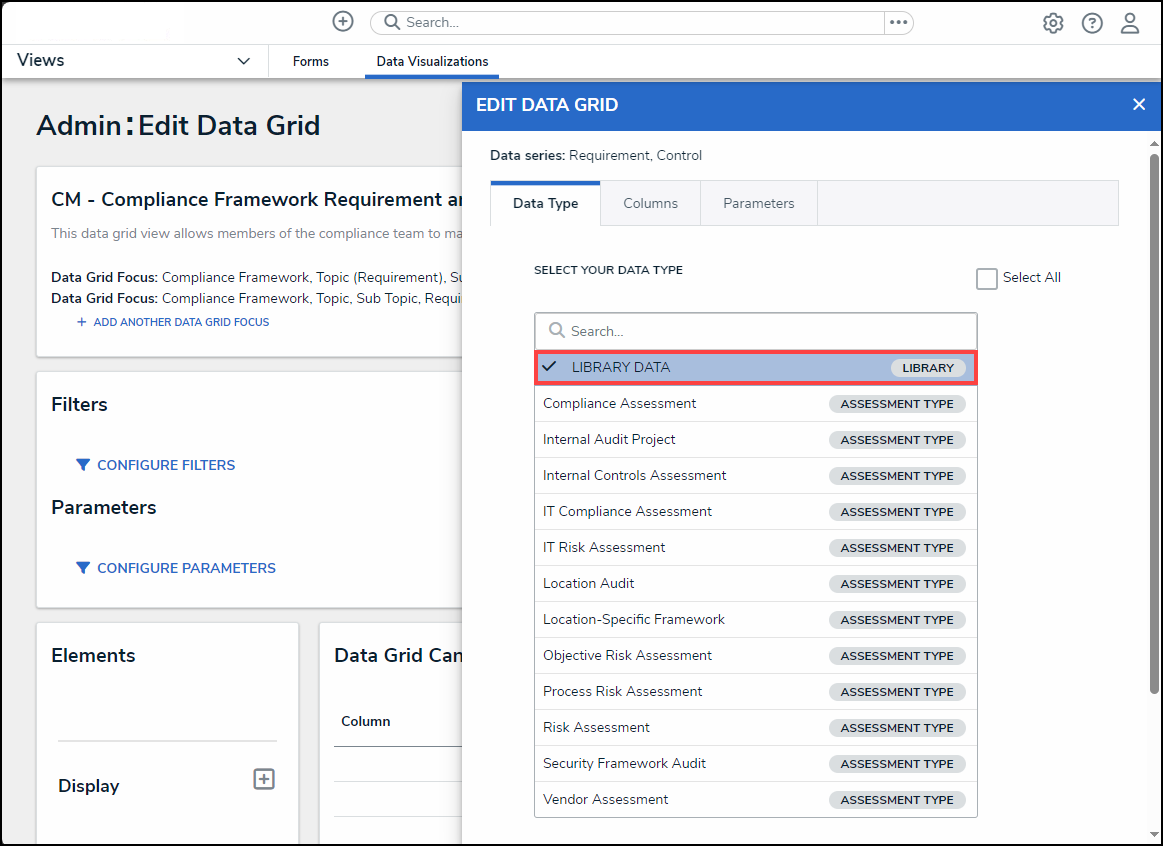Viewport: 1163px width, 846px height.
Task: Click the Configure Parameters funnel icon
Action: click(83, 568)
